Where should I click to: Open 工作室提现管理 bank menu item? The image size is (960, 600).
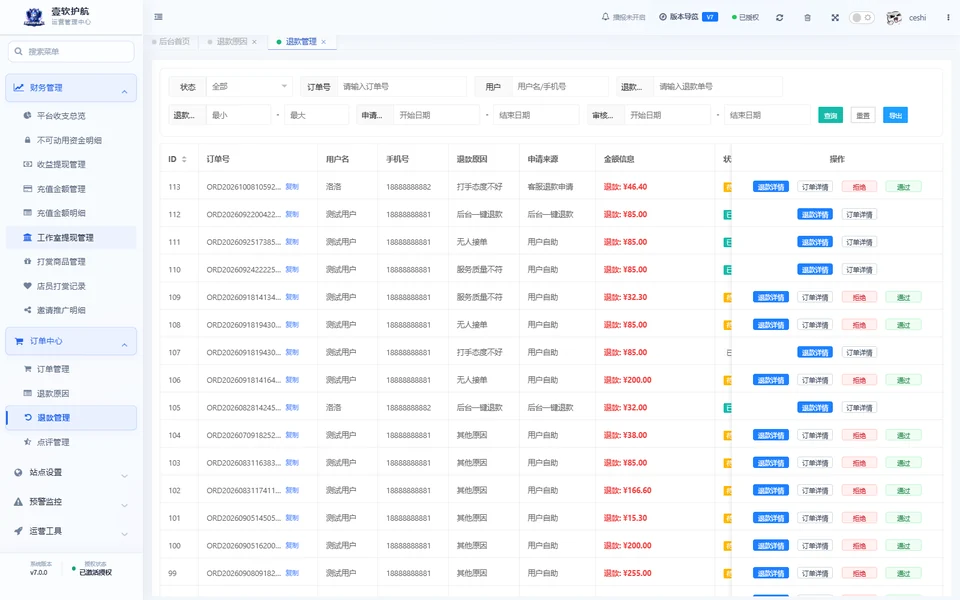[71, 238]
